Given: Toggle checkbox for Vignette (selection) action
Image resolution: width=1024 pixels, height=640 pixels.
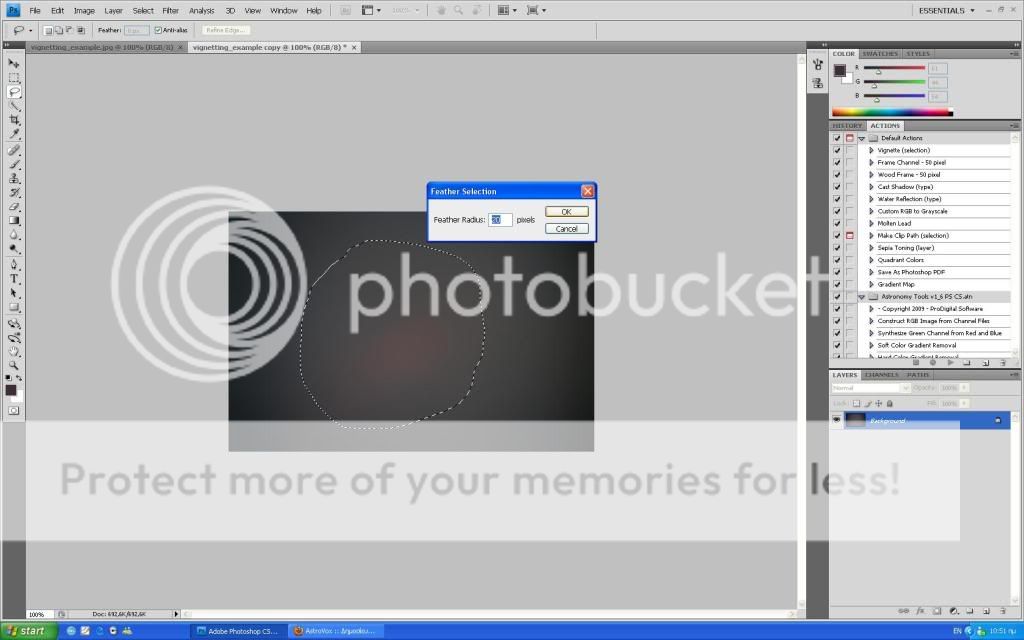Looking at the screenshot, I should (x=837, y=150).
